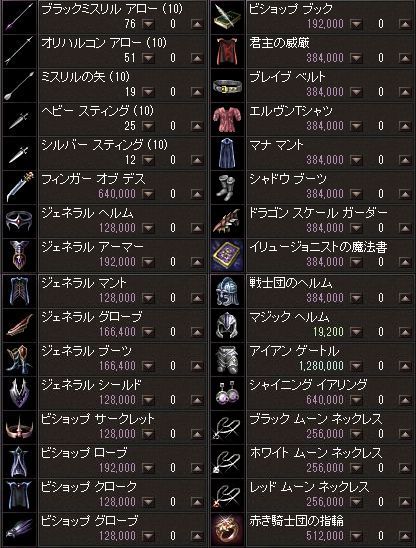Click the イリュージョニストの魔法書 spellbook icon
This screenshot has width=416, height=548.
[227, 254]
